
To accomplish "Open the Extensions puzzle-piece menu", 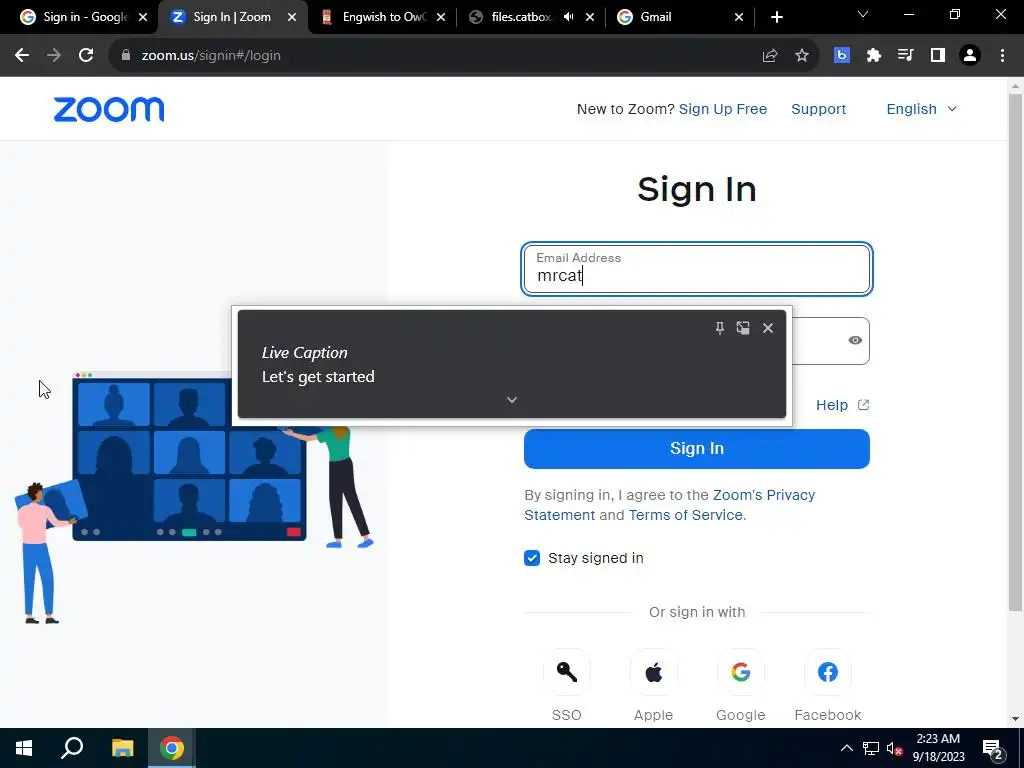I will tap(874, 56).
